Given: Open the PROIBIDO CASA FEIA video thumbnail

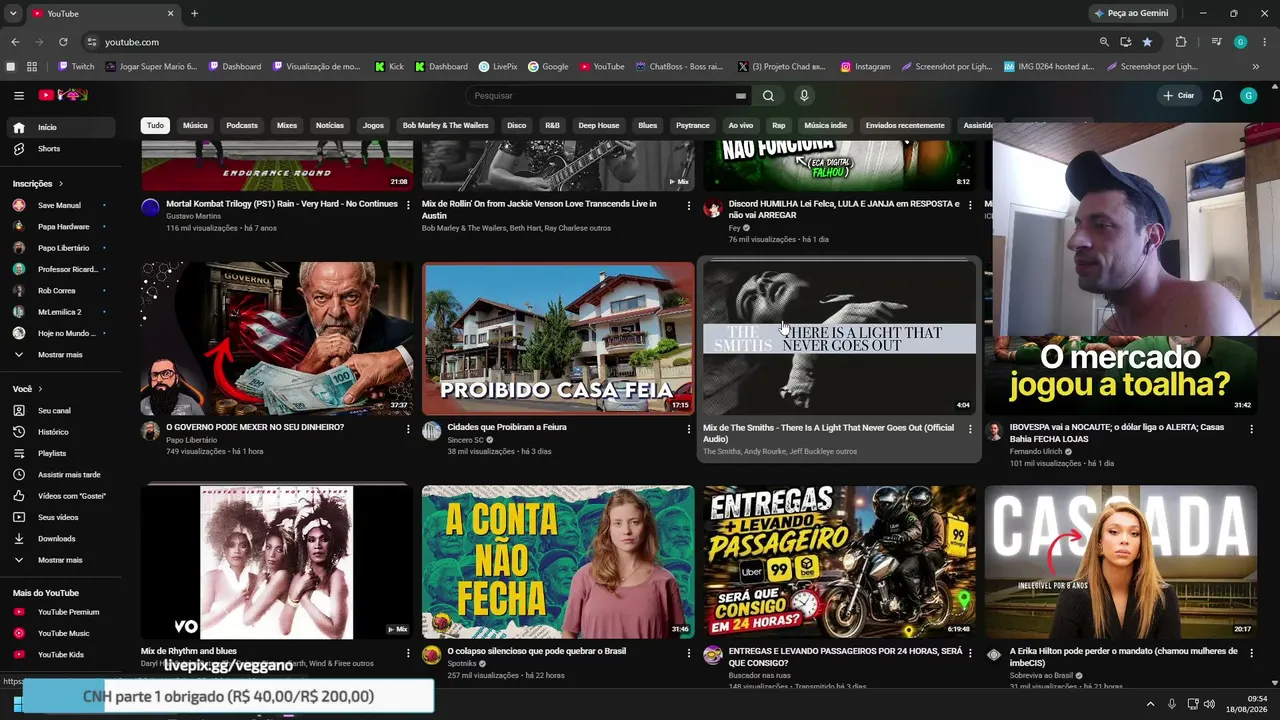Looking at the screenshot, I should click(558, 339).
